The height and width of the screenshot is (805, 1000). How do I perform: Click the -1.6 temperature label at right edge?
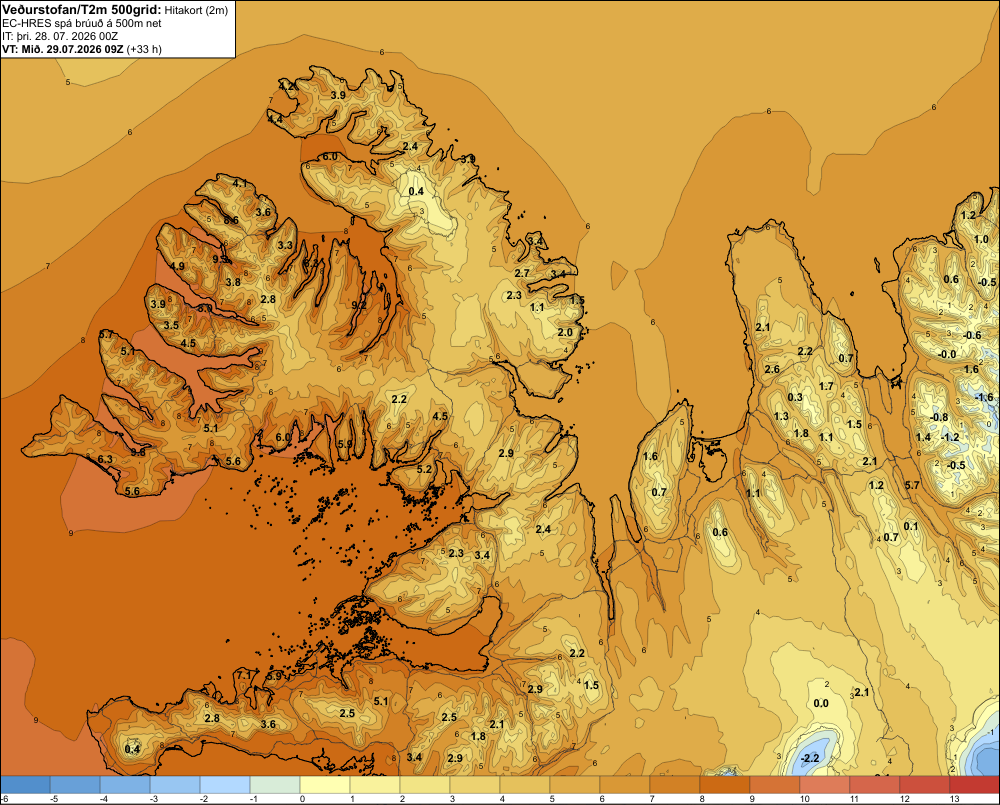coord(984,397)
